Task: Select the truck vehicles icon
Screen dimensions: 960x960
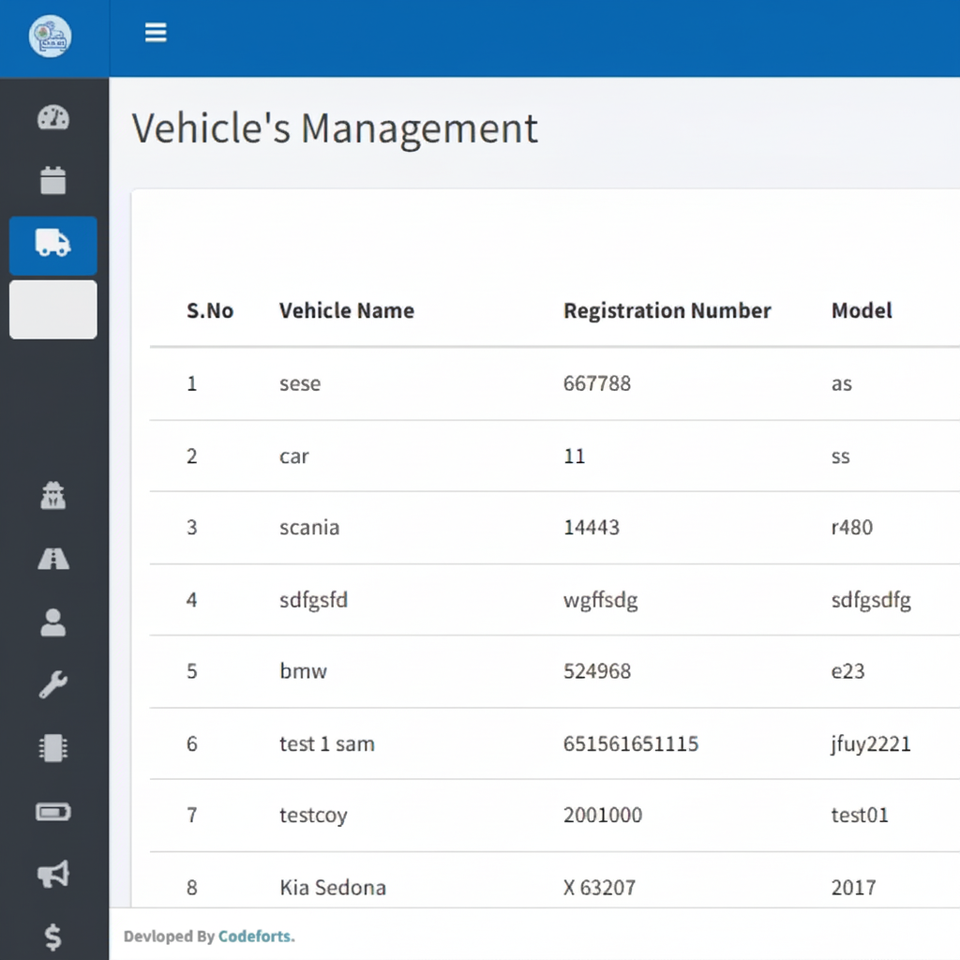Action: click(53, 244)
